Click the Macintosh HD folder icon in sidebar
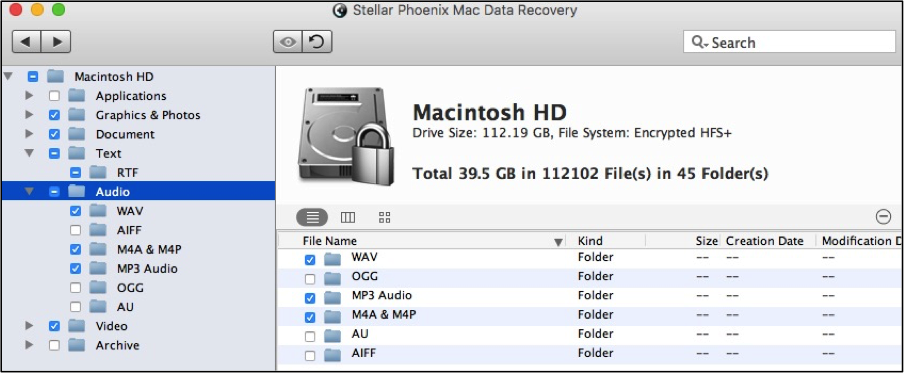Image resolution: width=904 pixels, height=373 pixels. [55, 76]
